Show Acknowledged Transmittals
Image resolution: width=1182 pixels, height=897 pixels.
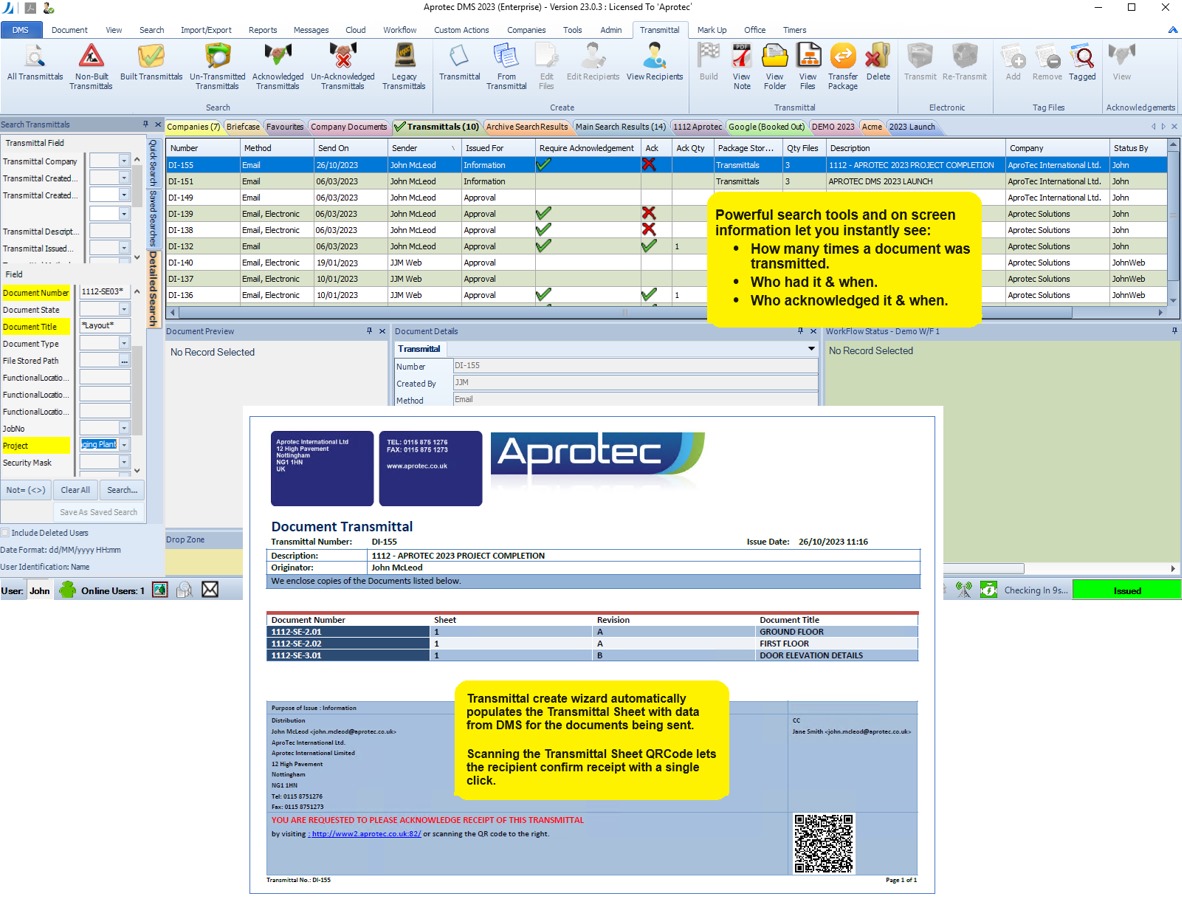pyautogui.click(x=277, y=66)
